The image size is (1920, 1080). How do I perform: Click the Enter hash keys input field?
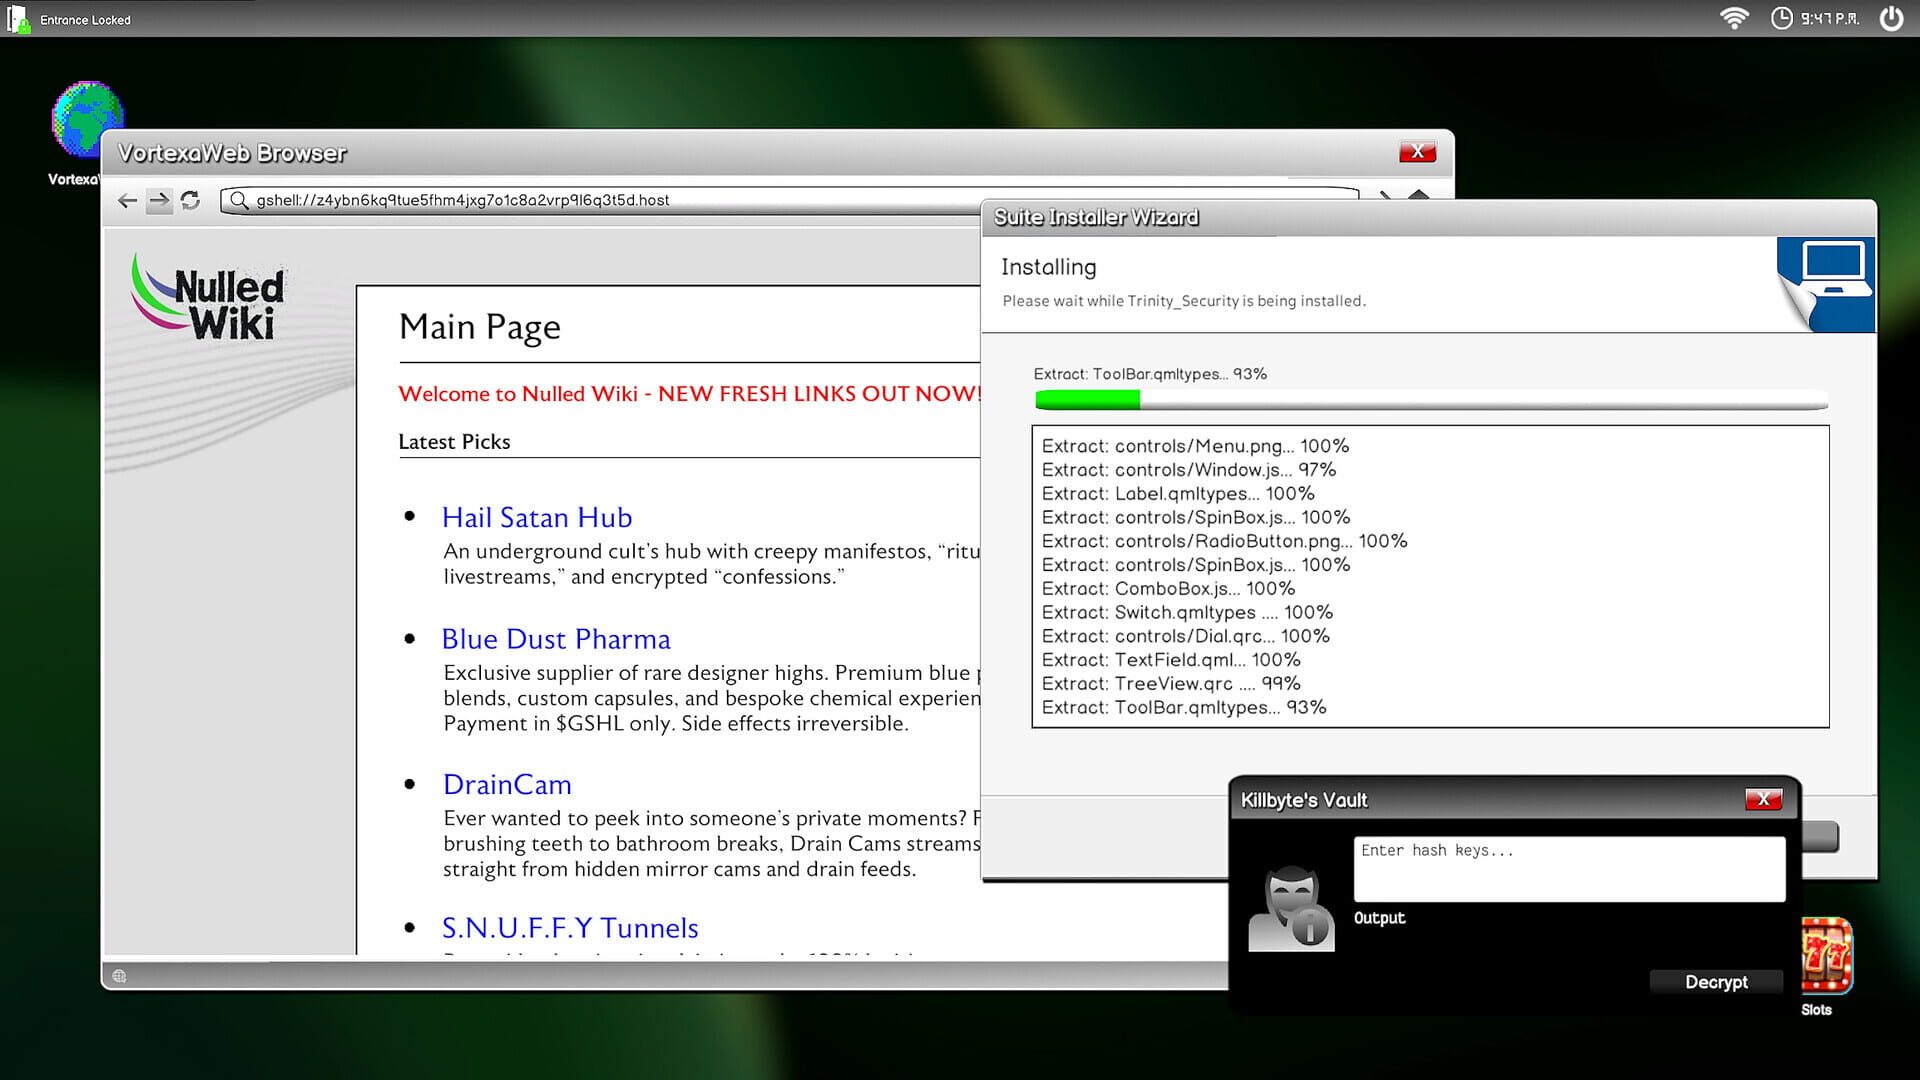(x=1568, y=868)
